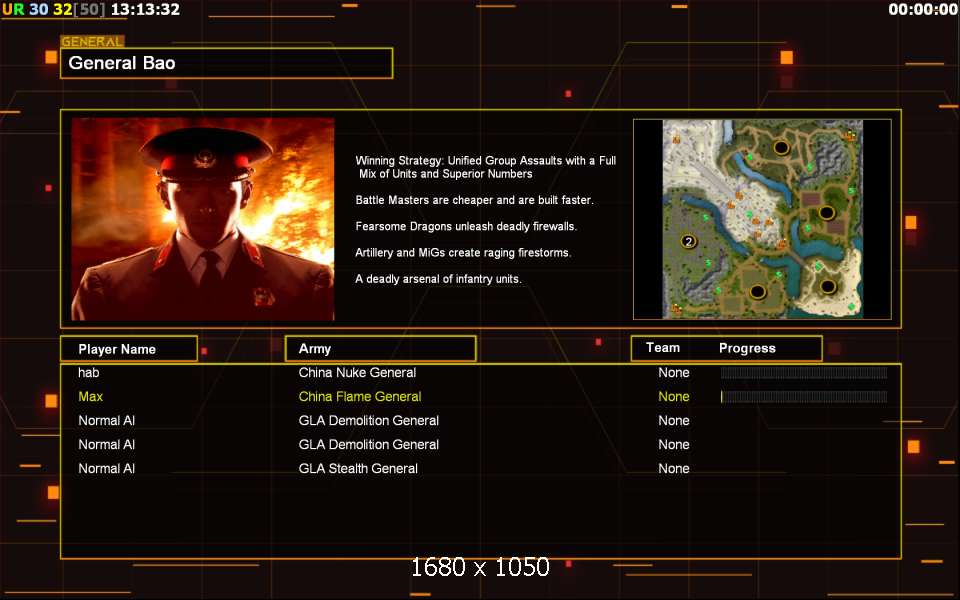Click Team None in Max's row
The width and height of the screenshot is (960, 600).
tap(673, 396)
